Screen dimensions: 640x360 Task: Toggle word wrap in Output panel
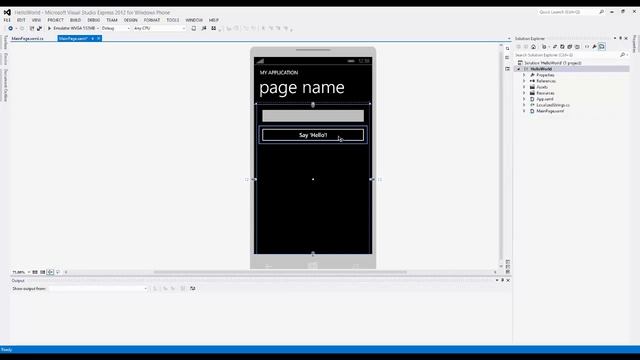pos(193,289)
